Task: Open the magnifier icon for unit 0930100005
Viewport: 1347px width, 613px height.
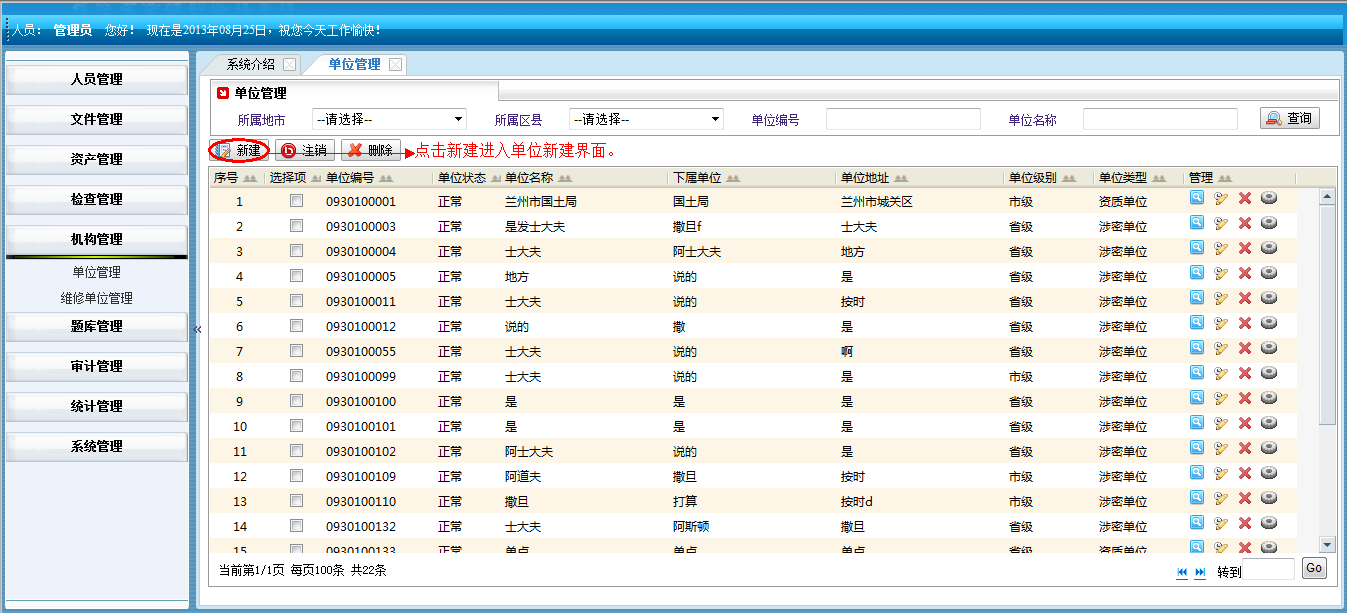Action: click(x=1196, y=272)
